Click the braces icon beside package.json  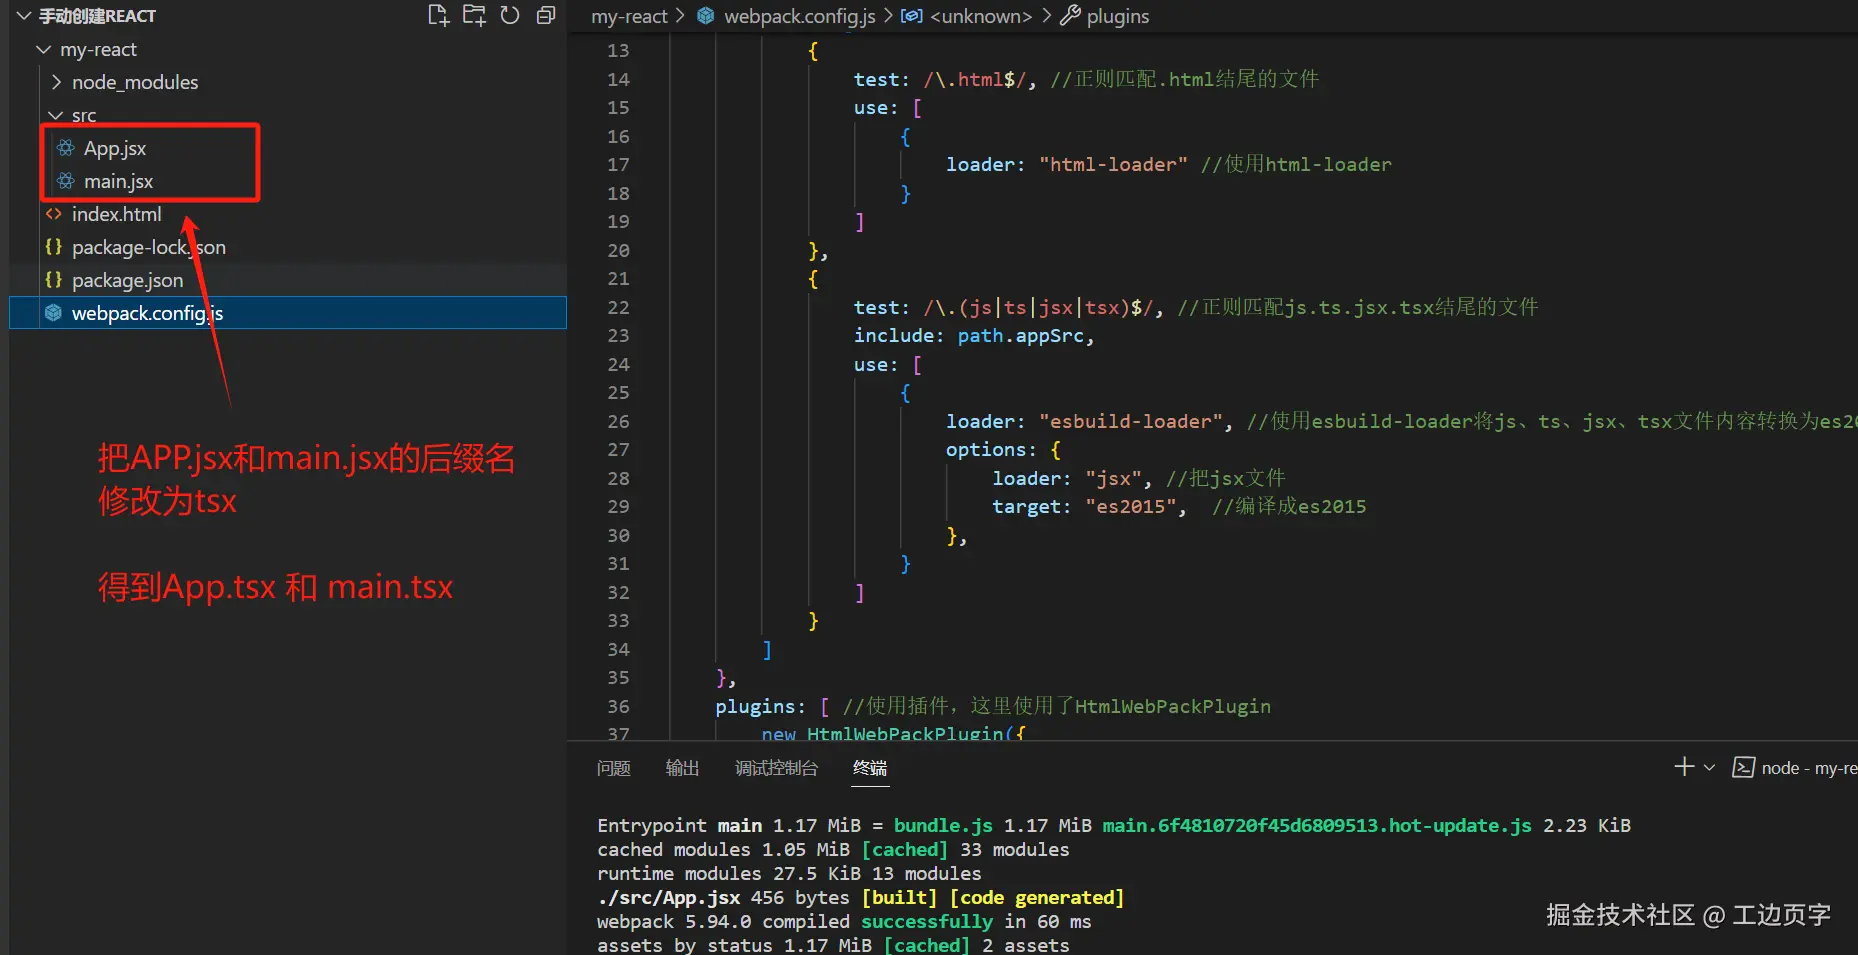54,280
